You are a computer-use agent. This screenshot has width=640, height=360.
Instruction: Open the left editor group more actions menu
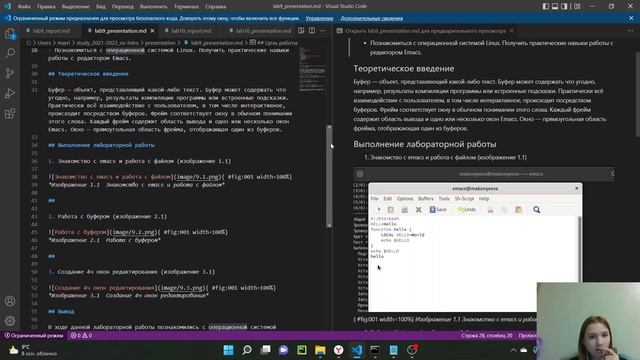click(323, 31)
